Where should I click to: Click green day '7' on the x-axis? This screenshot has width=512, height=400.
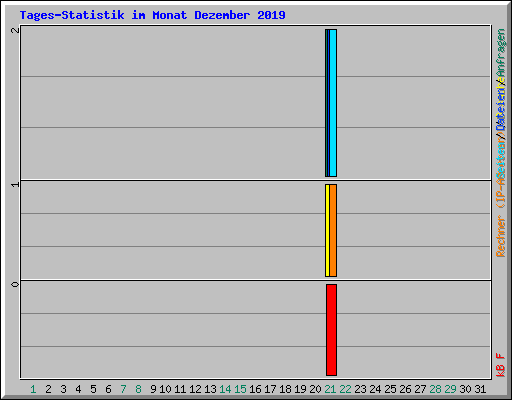tap(123, 389)
